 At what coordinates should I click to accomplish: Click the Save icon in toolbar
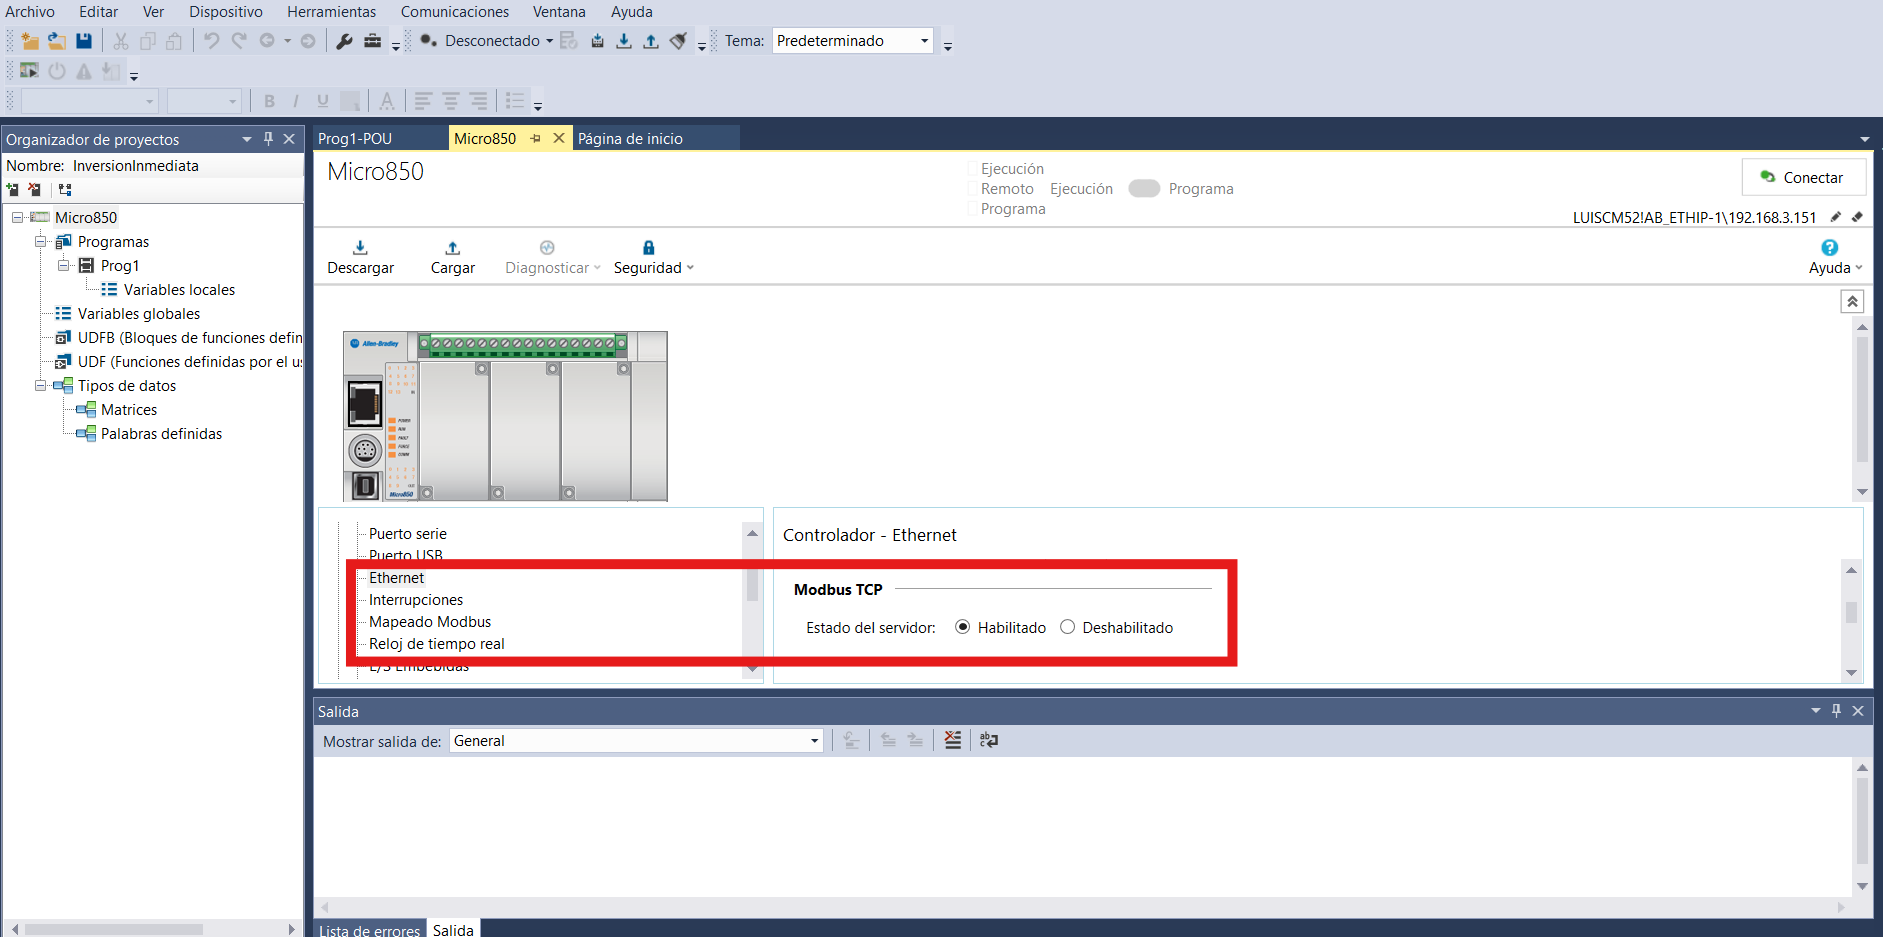tap(84, 41)
